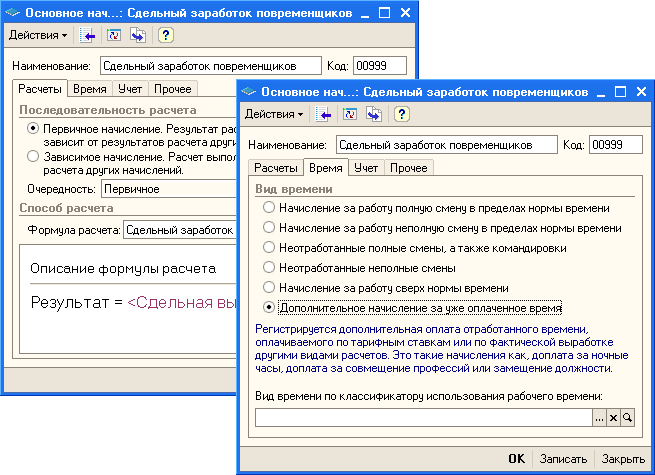Click the magnifier icon in classifier field
The height and width of the screenshot is (475, 655).
627,417
